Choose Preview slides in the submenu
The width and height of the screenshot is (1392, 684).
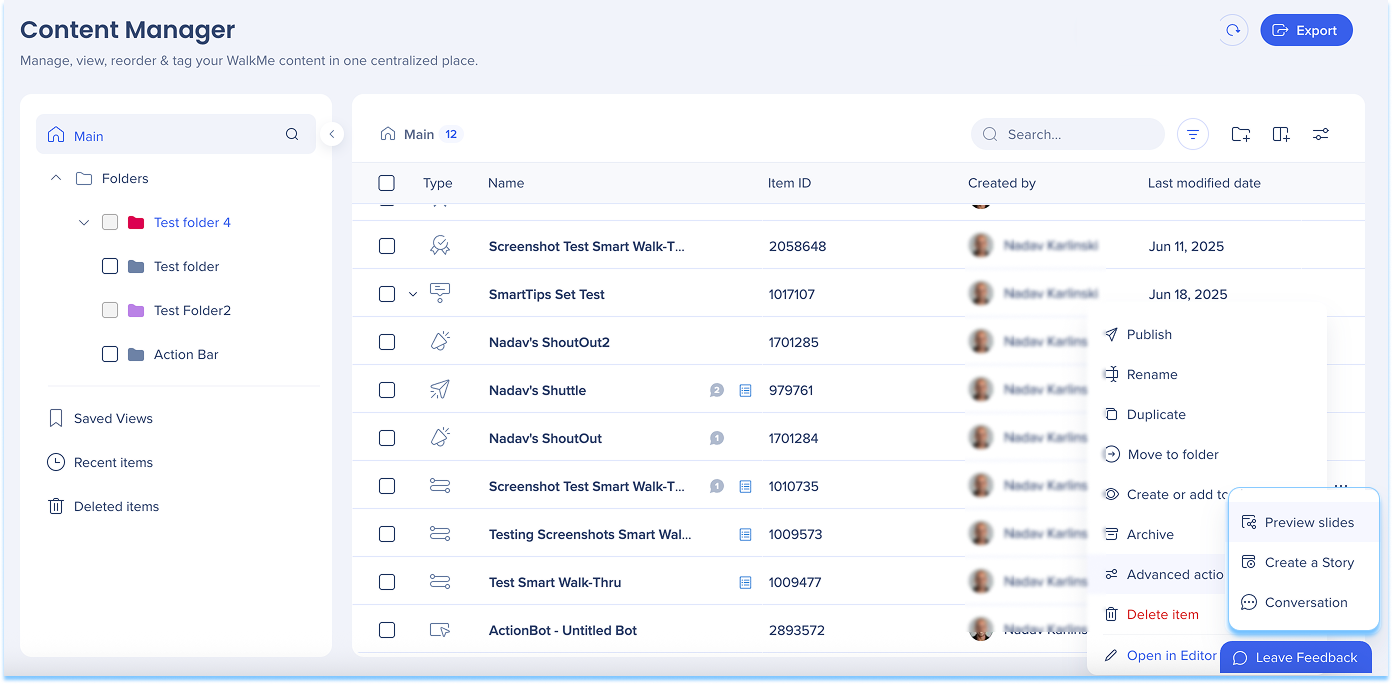1308,522
